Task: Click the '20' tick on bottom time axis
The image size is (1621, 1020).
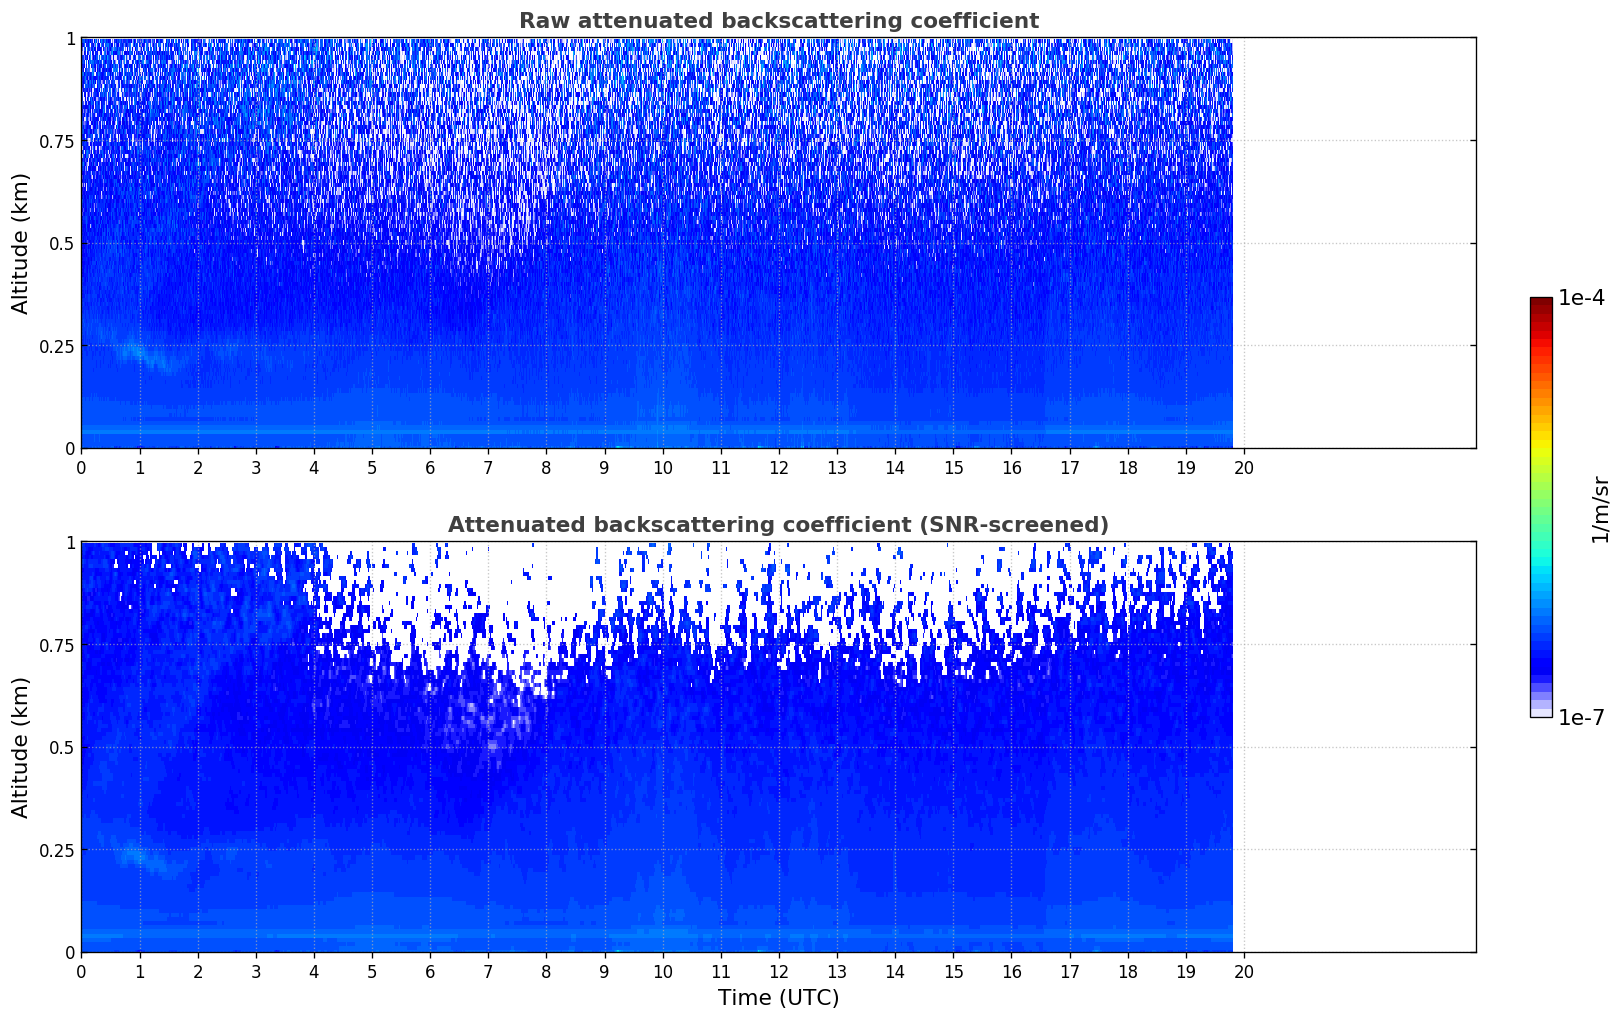Action: pos(1244,970)
